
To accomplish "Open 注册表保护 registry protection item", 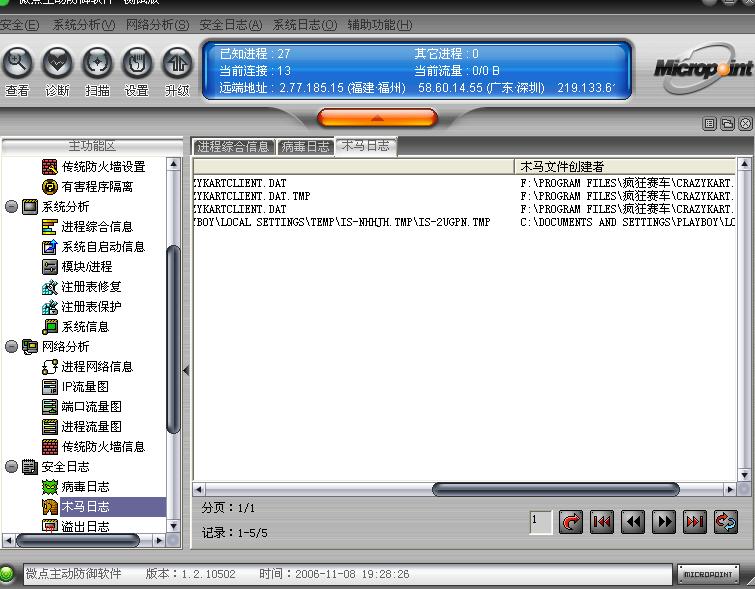I will point(82,307).
